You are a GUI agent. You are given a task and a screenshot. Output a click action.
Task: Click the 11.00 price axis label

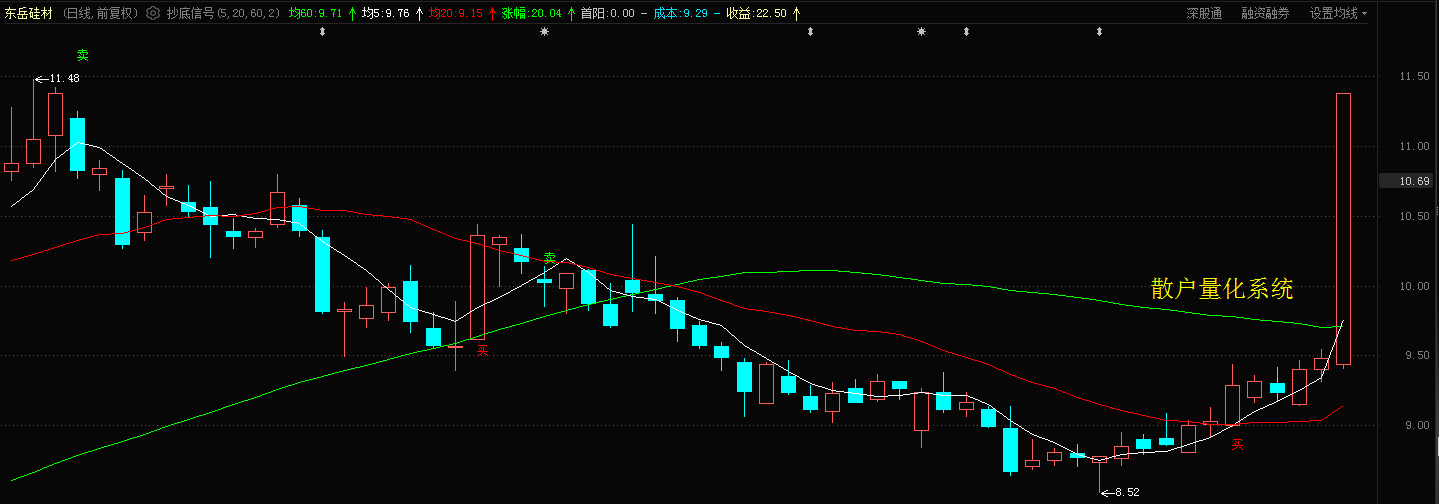point(1414,147)
